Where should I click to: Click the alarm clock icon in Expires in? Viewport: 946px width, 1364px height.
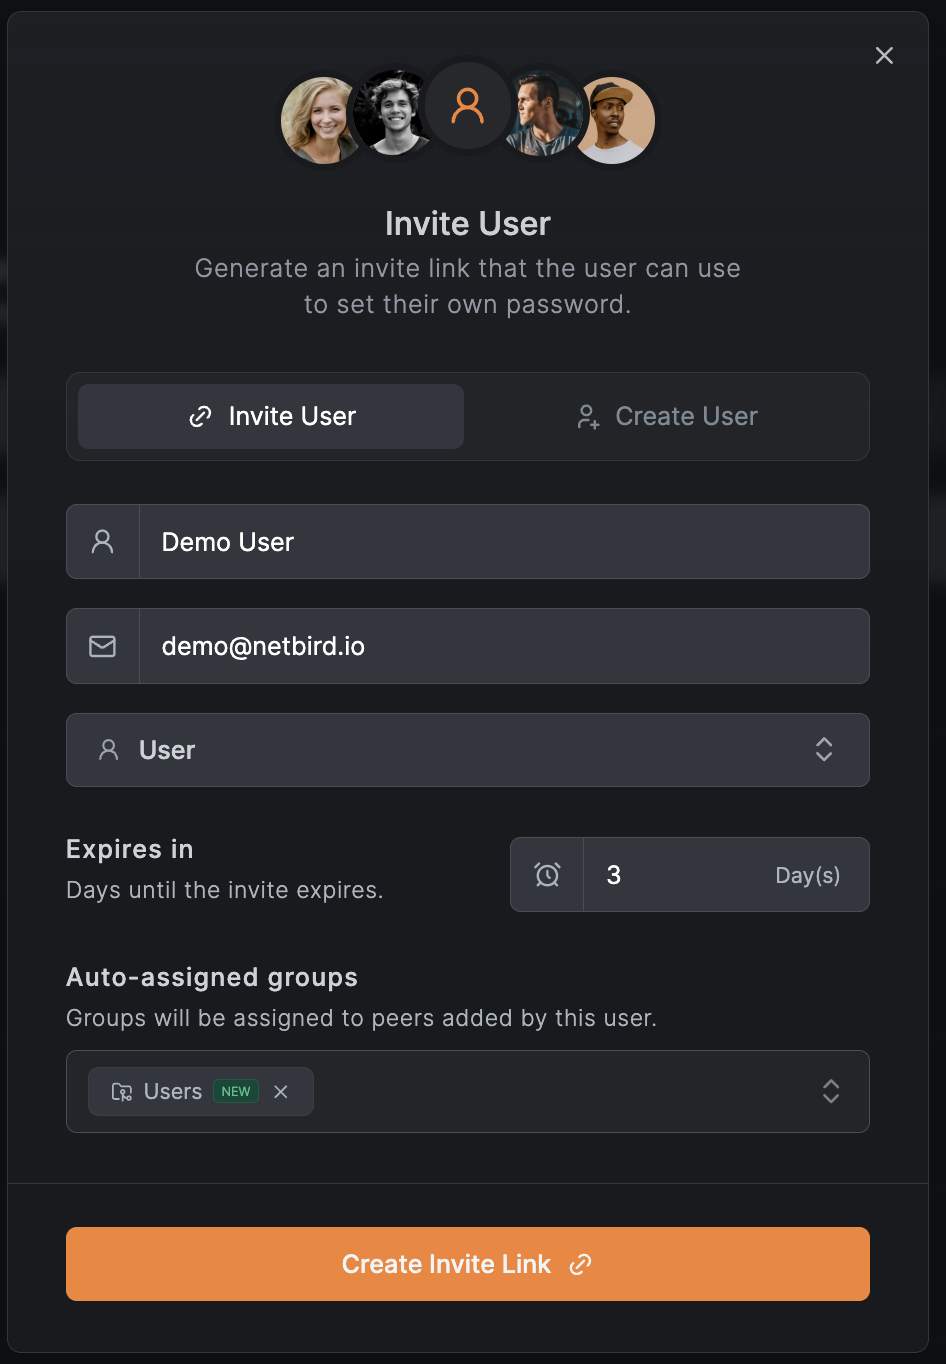coord(547,875)
